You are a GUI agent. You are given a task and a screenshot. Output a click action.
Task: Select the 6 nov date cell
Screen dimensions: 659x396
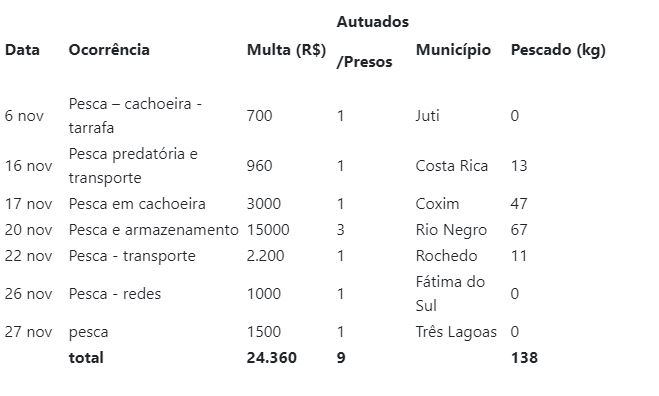click(x=24, y=116)
